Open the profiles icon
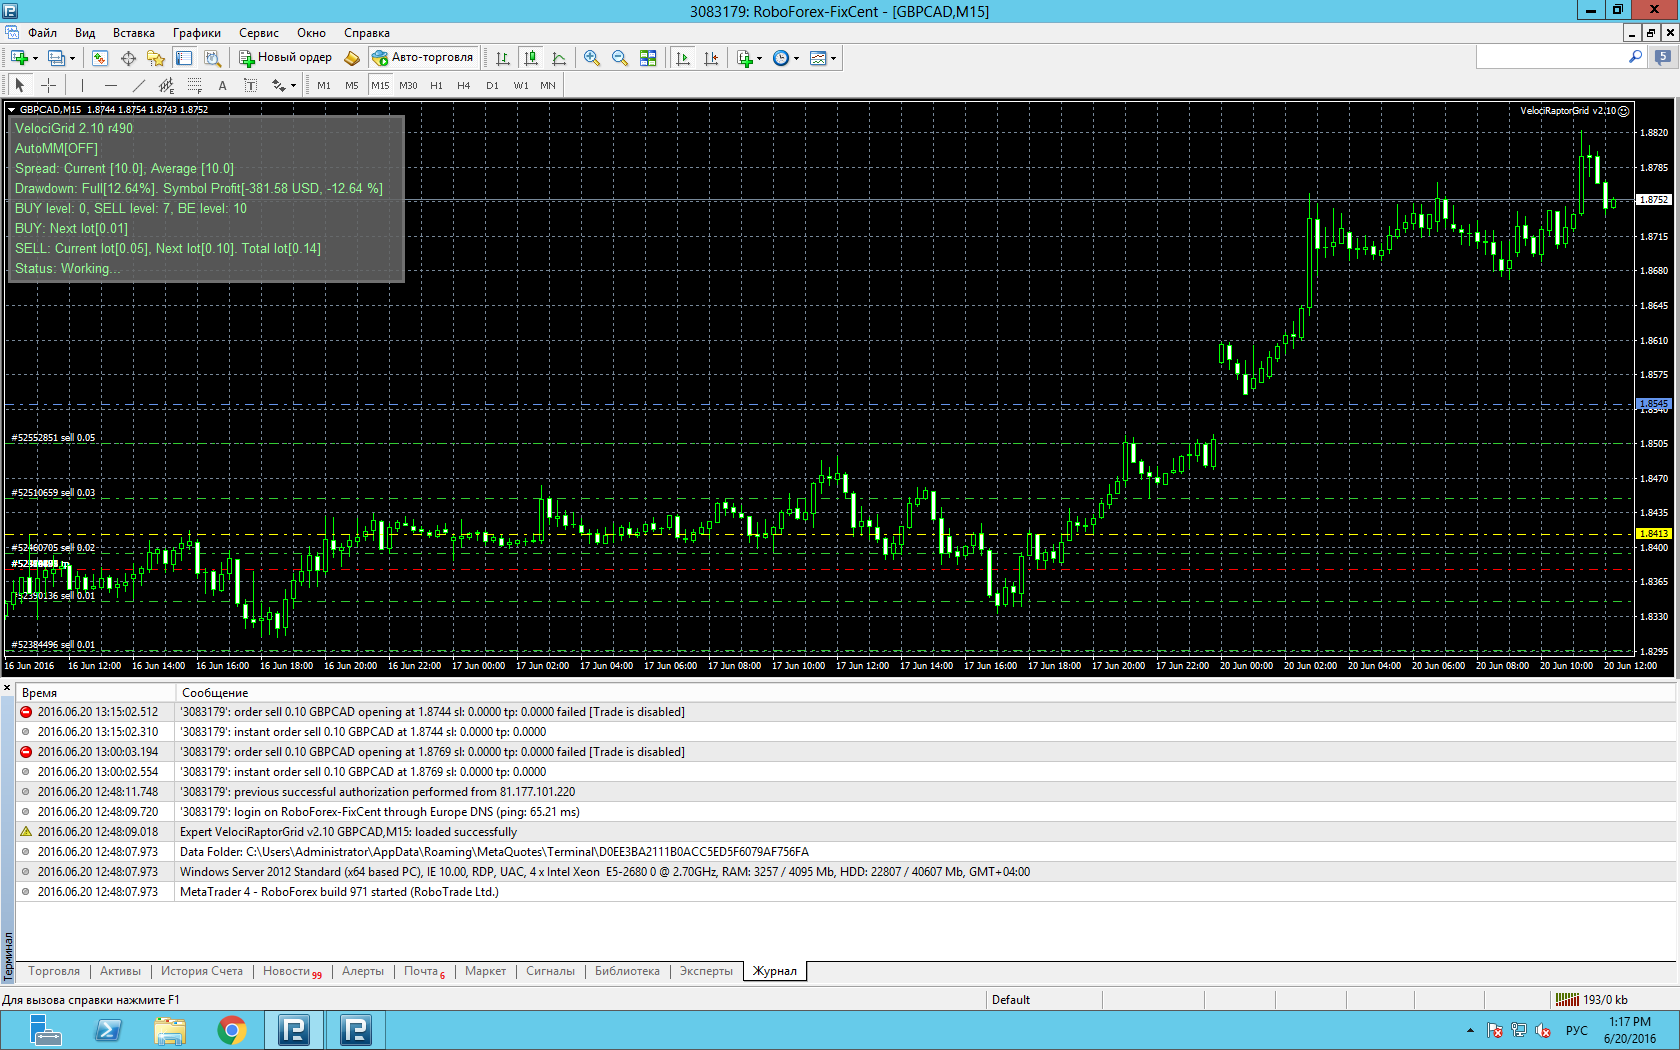Viewport: 1680px width, 1050px height. 57,58
